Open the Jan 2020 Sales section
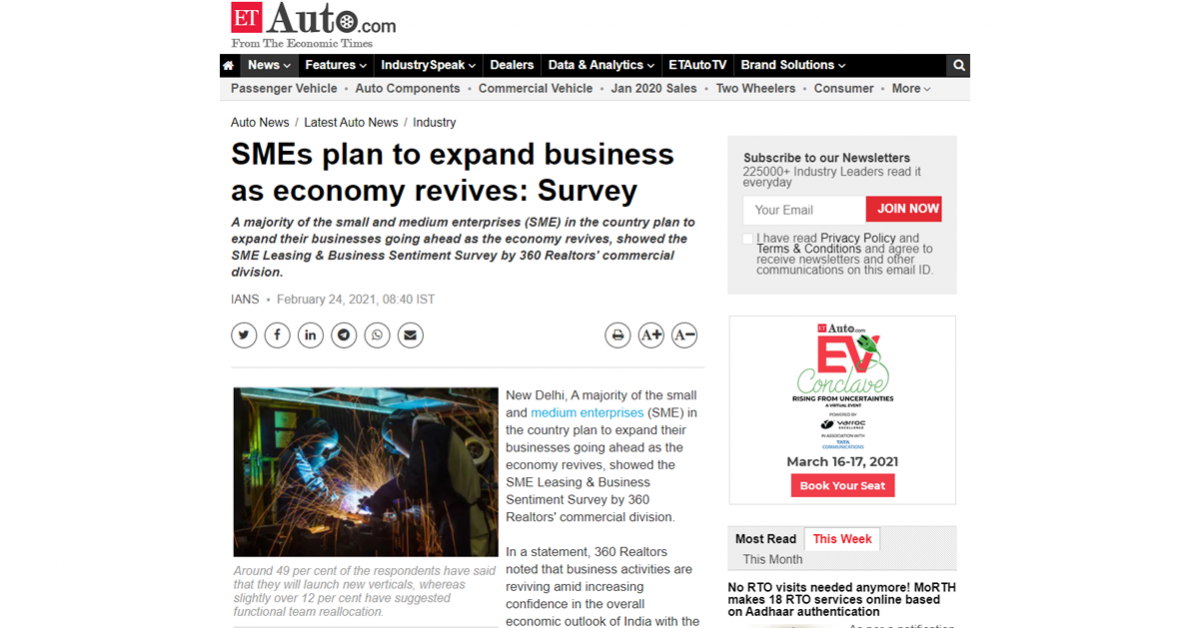The width and height of the screenshot is (1200, 628). click(x=654, y=89)
